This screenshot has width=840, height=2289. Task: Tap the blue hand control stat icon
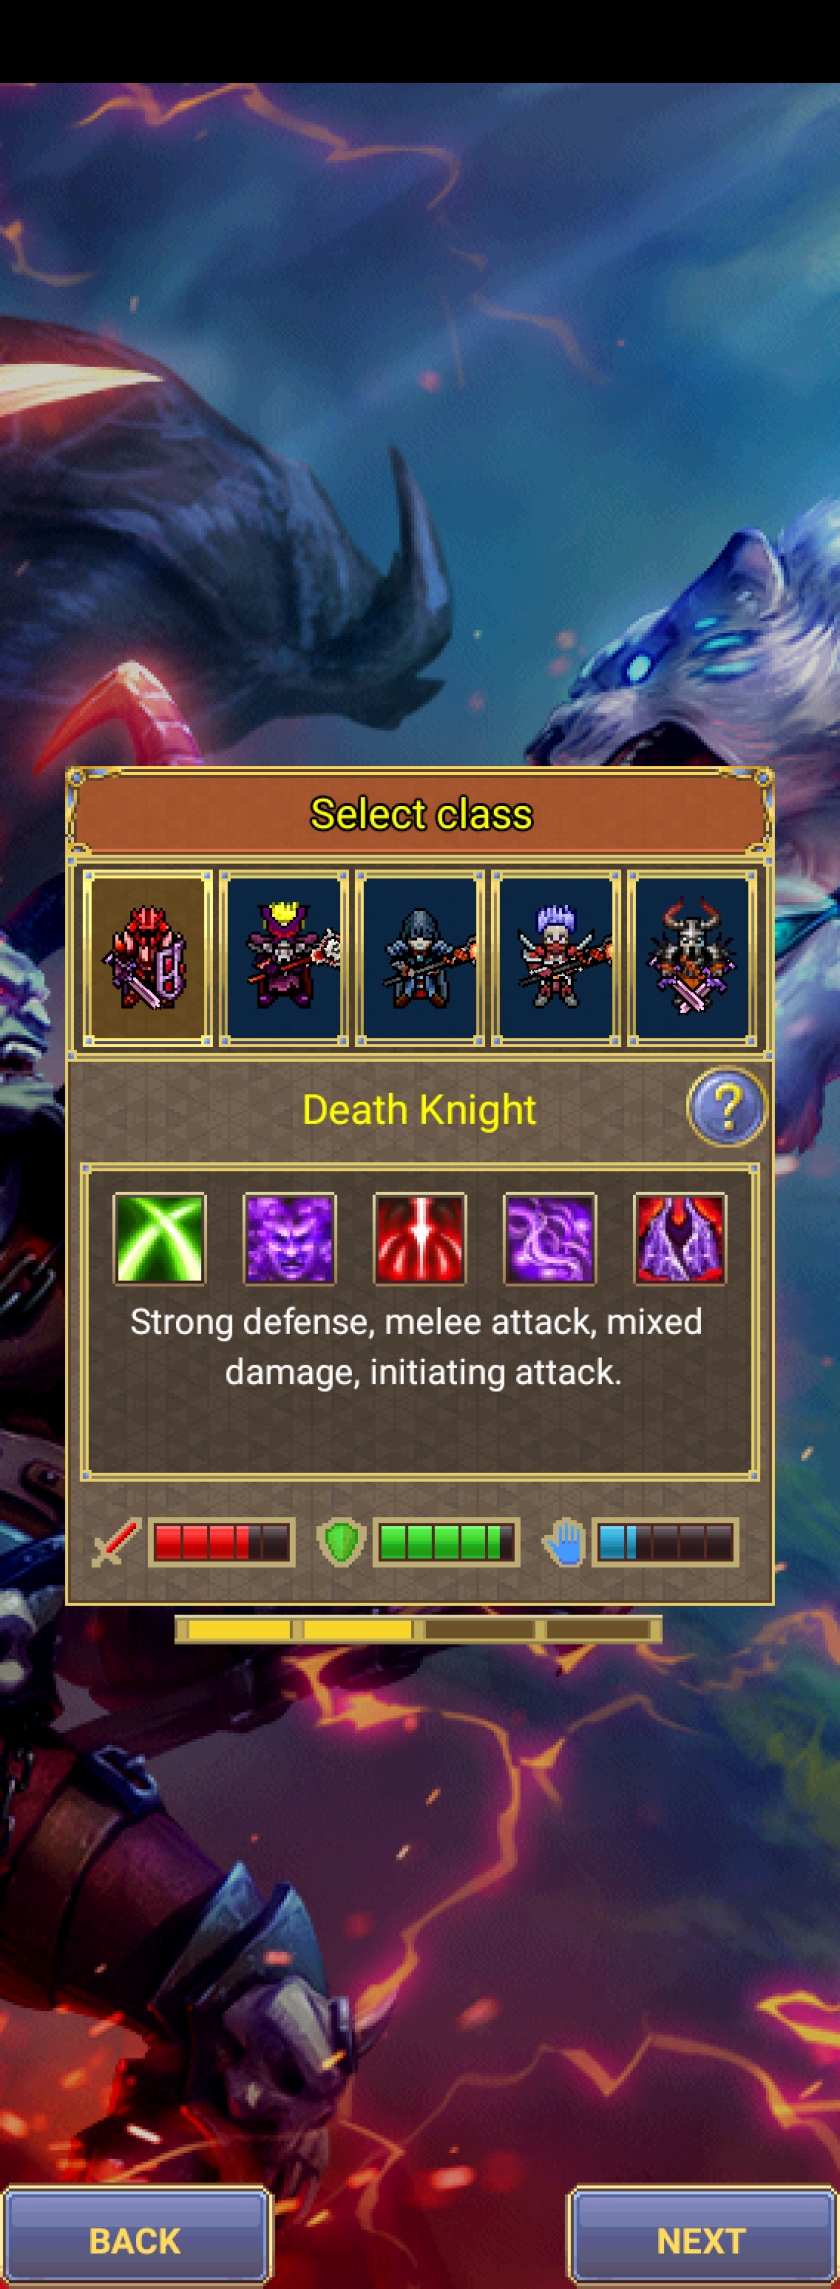(x=565, y=1542)
